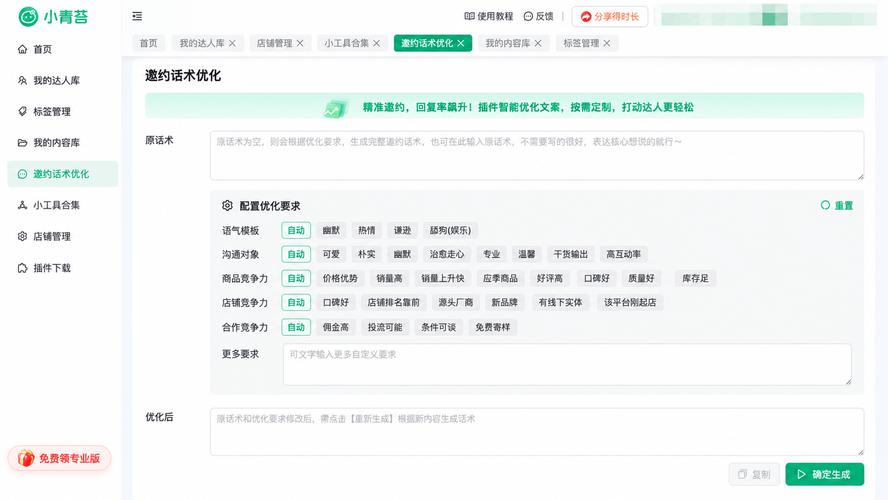Image resolution: width=888 pixels, height=500 pixels.
Task: Select the 免费寄样 tag
Action: [x=493, y=327]
